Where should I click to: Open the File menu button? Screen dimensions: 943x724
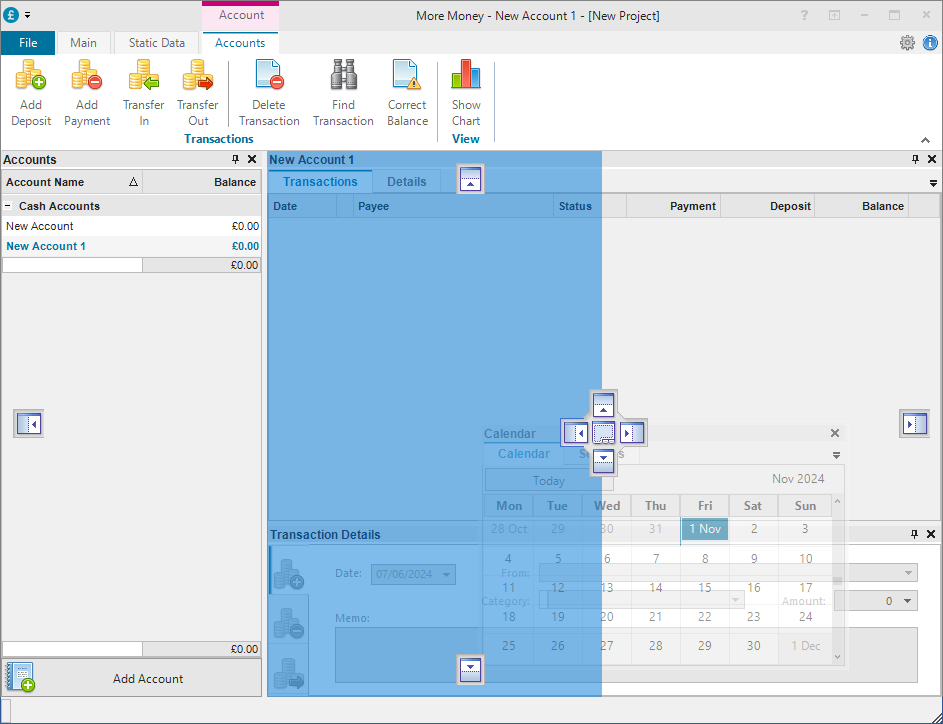click(x=28, y=43)
